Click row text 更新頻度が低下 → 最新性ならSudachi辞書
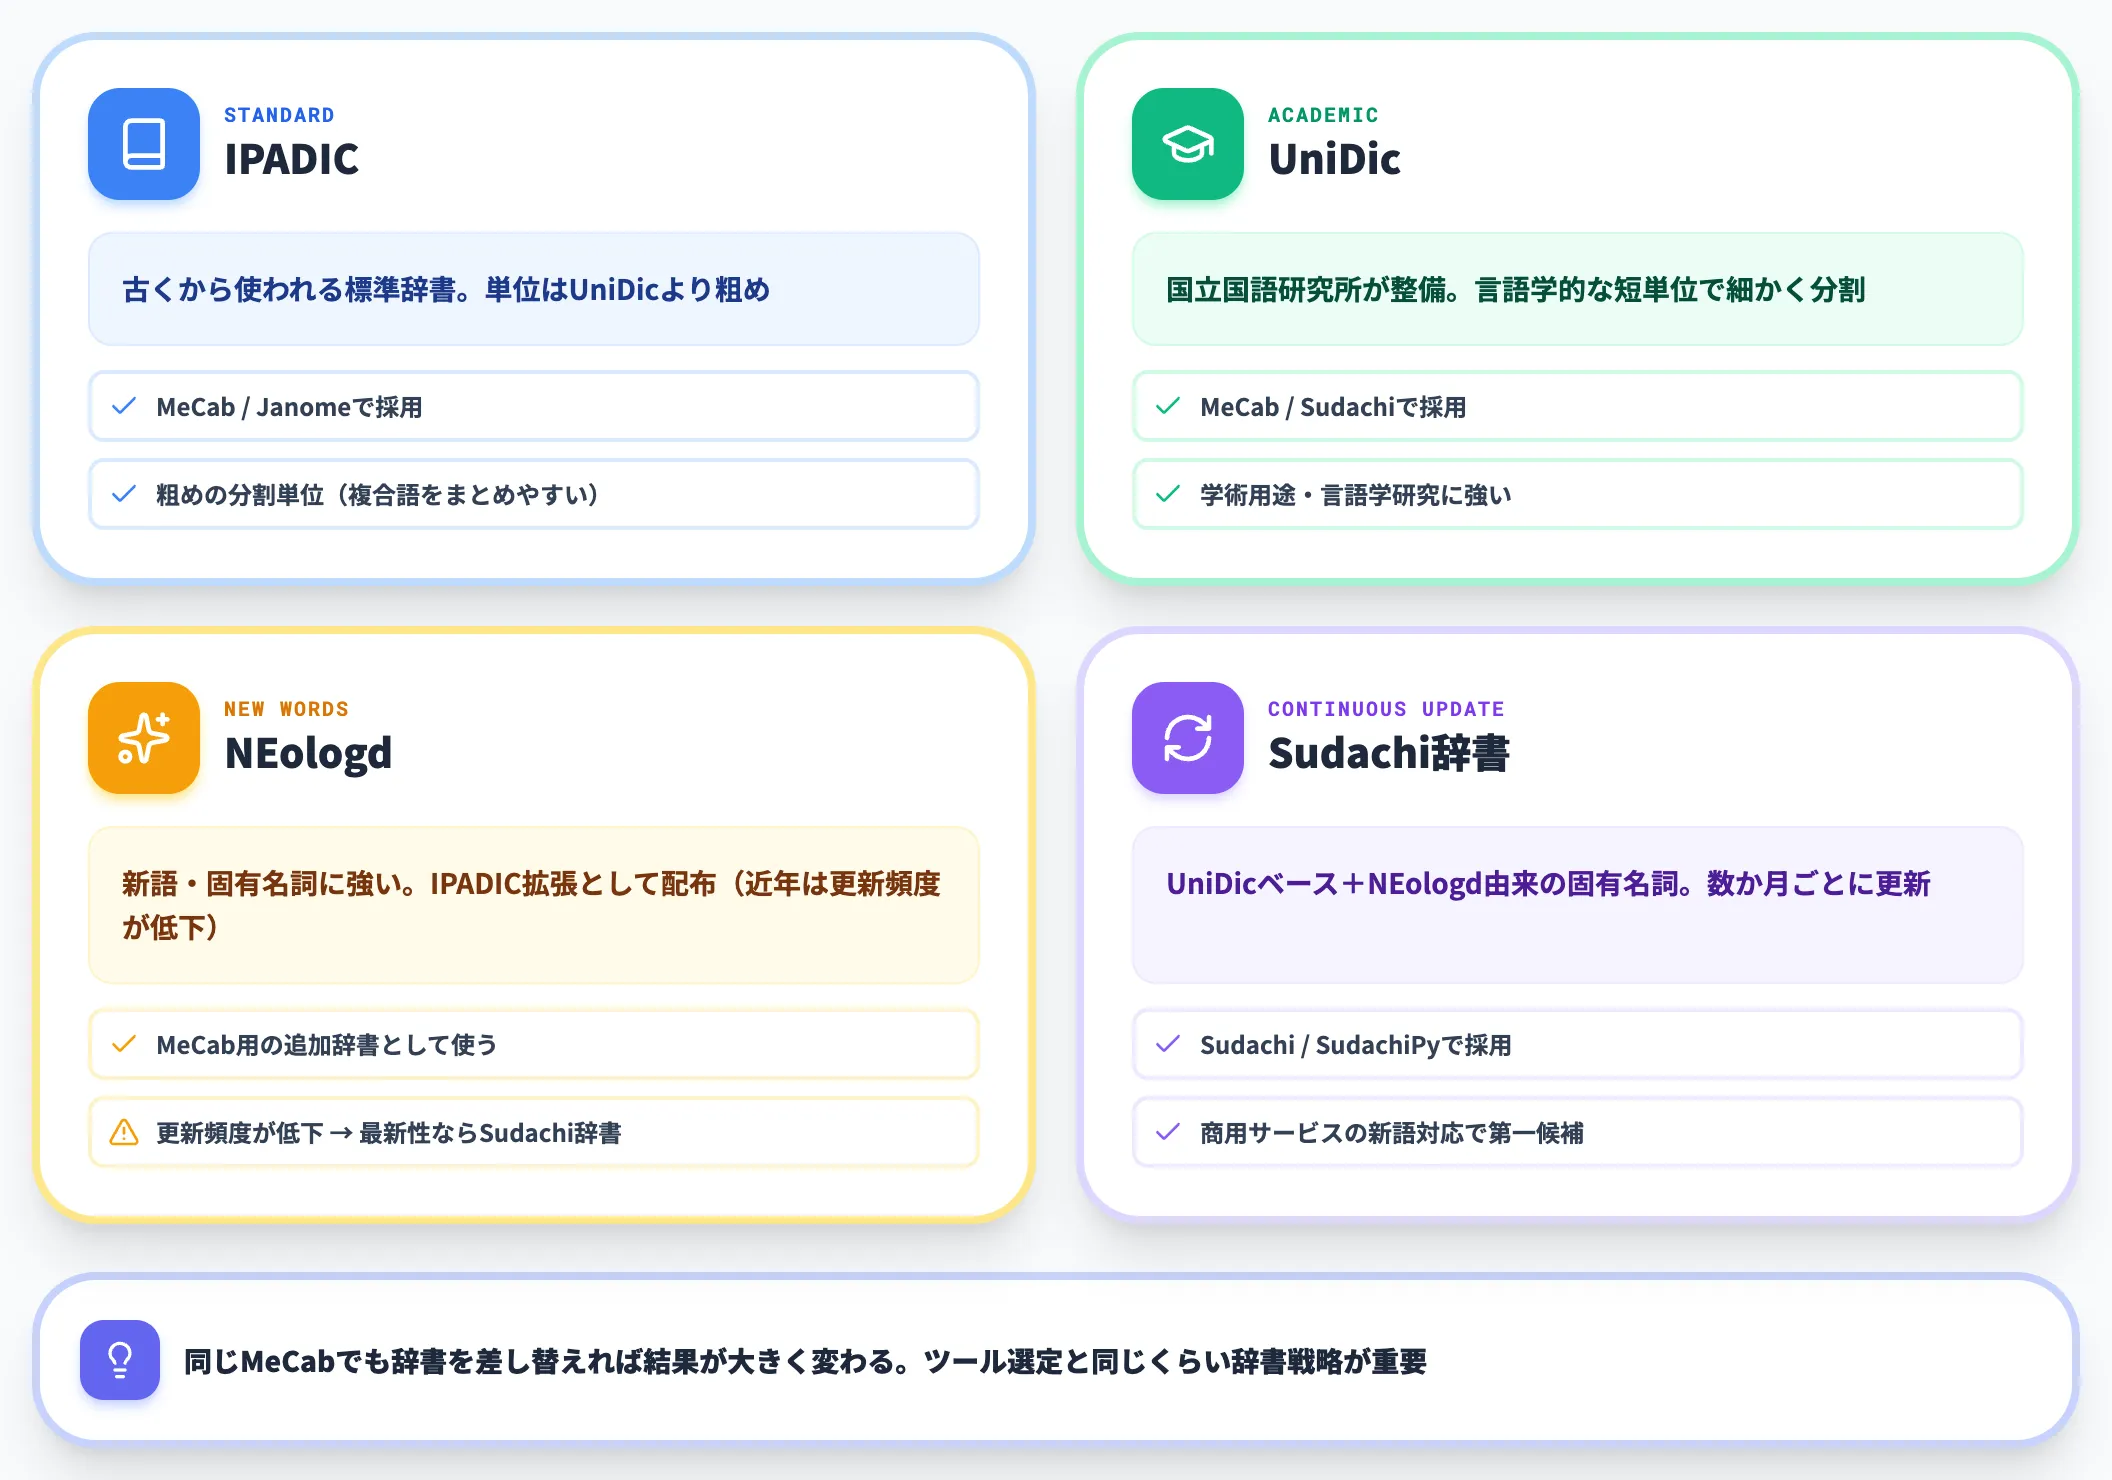The height and width of the screenshot is (1480, 2112). click(389, 1133)
